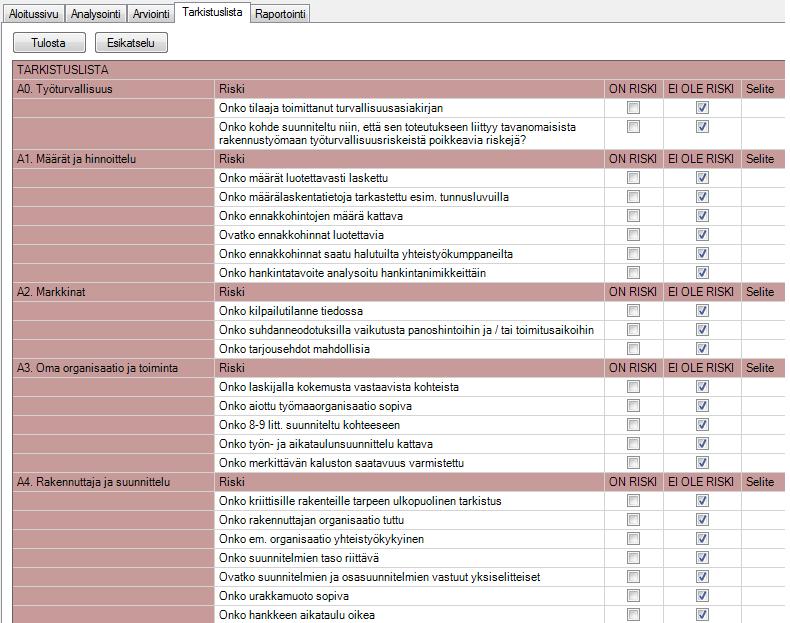
Task: Uncheck EI OLE RISKI for kilpailutilanne tiedossa
Action: click(702, 311)
